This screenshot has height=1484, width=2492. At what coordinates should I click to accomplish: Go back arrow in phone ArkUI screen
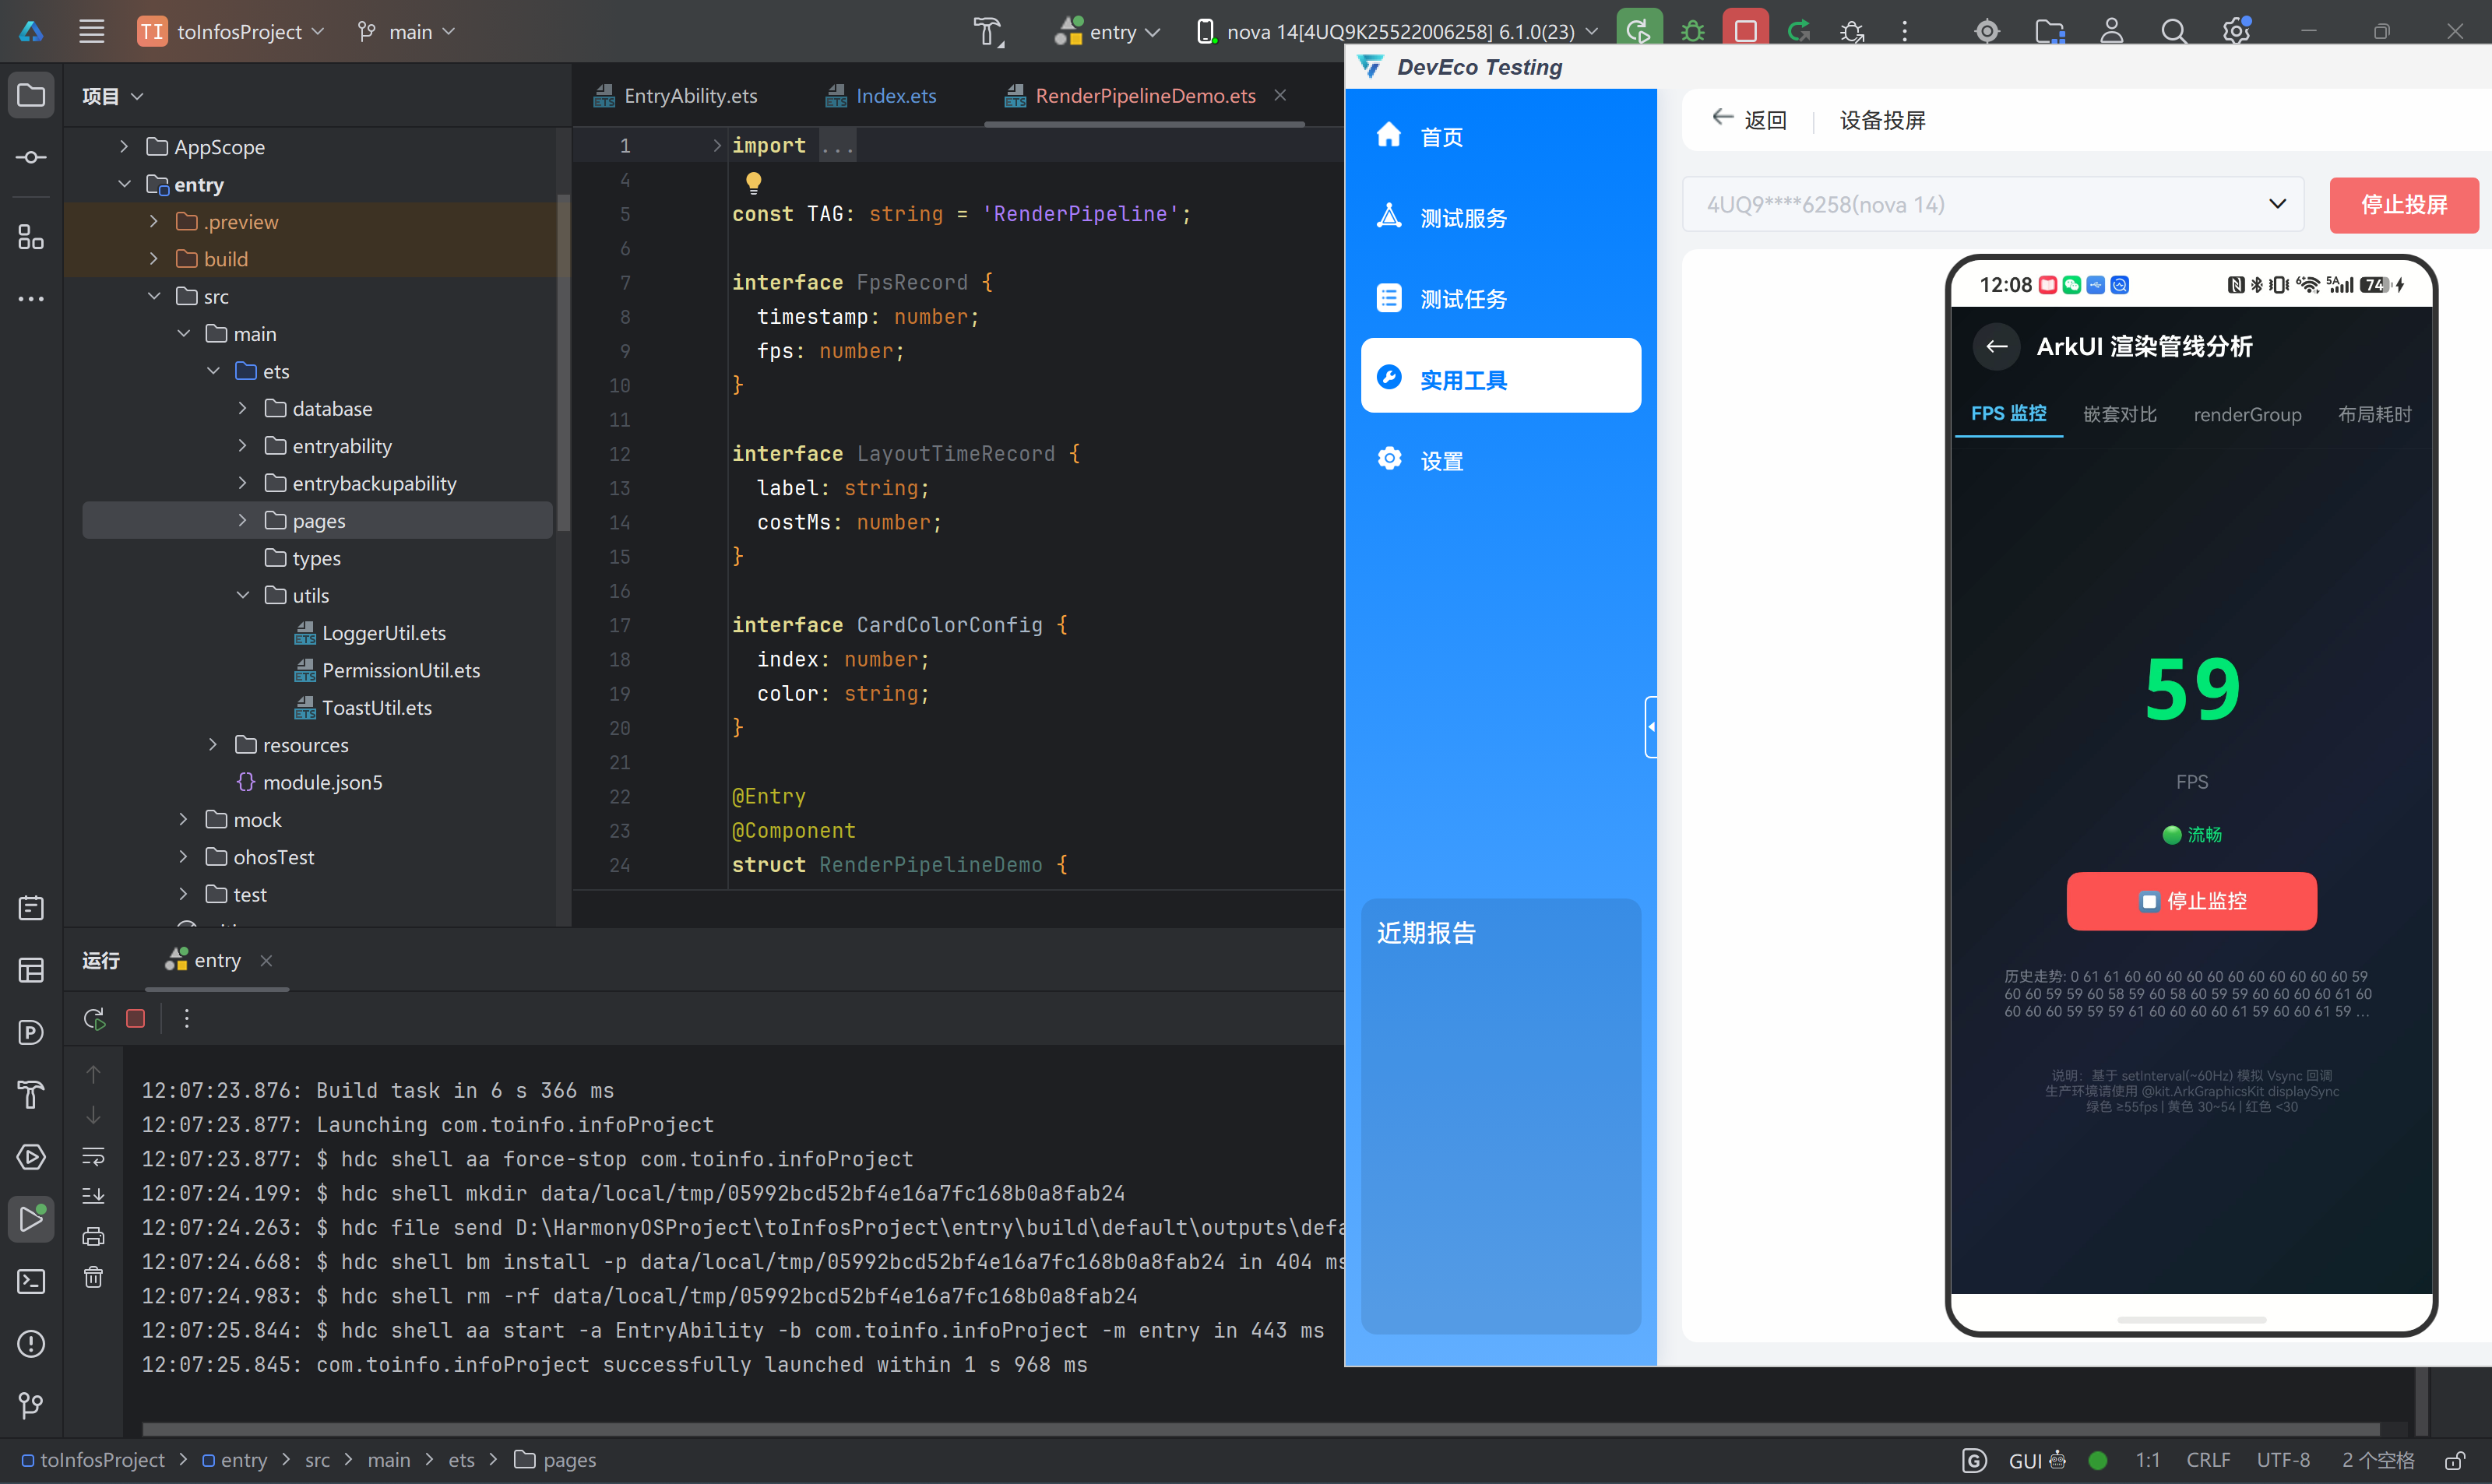point(1996,346)
